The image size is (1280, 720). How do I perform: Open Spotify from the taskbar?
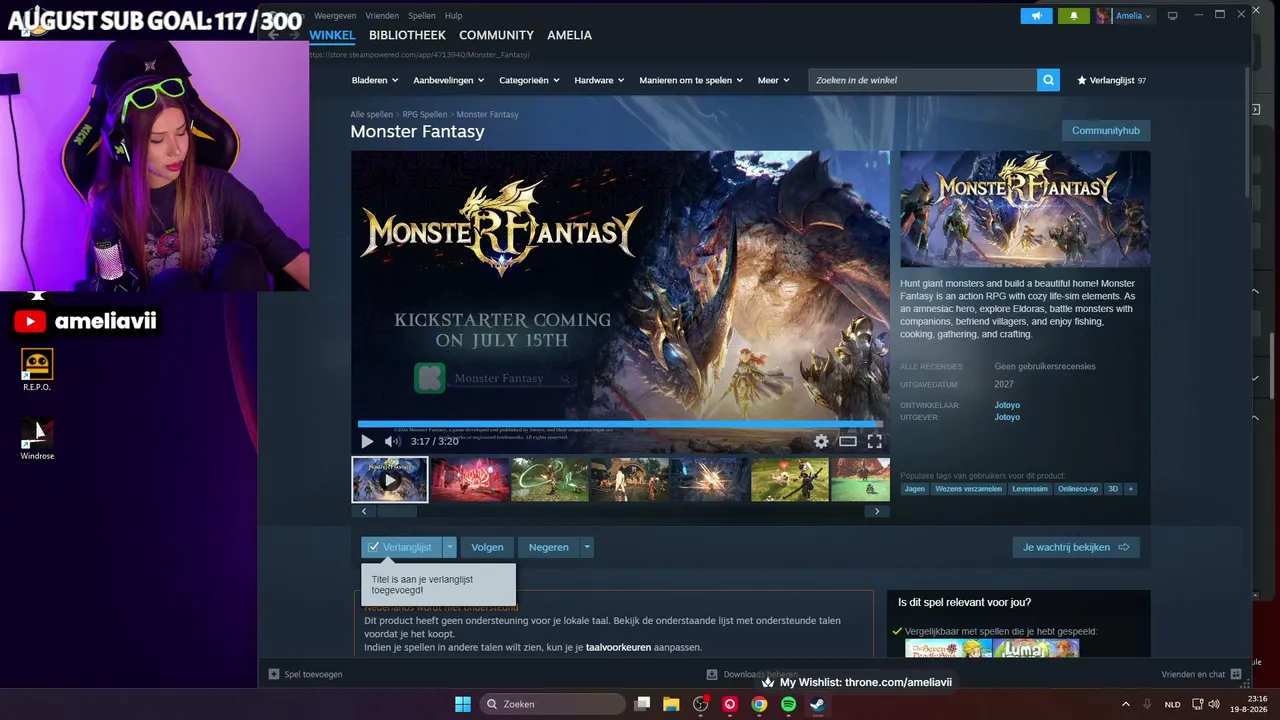[788, 704]
